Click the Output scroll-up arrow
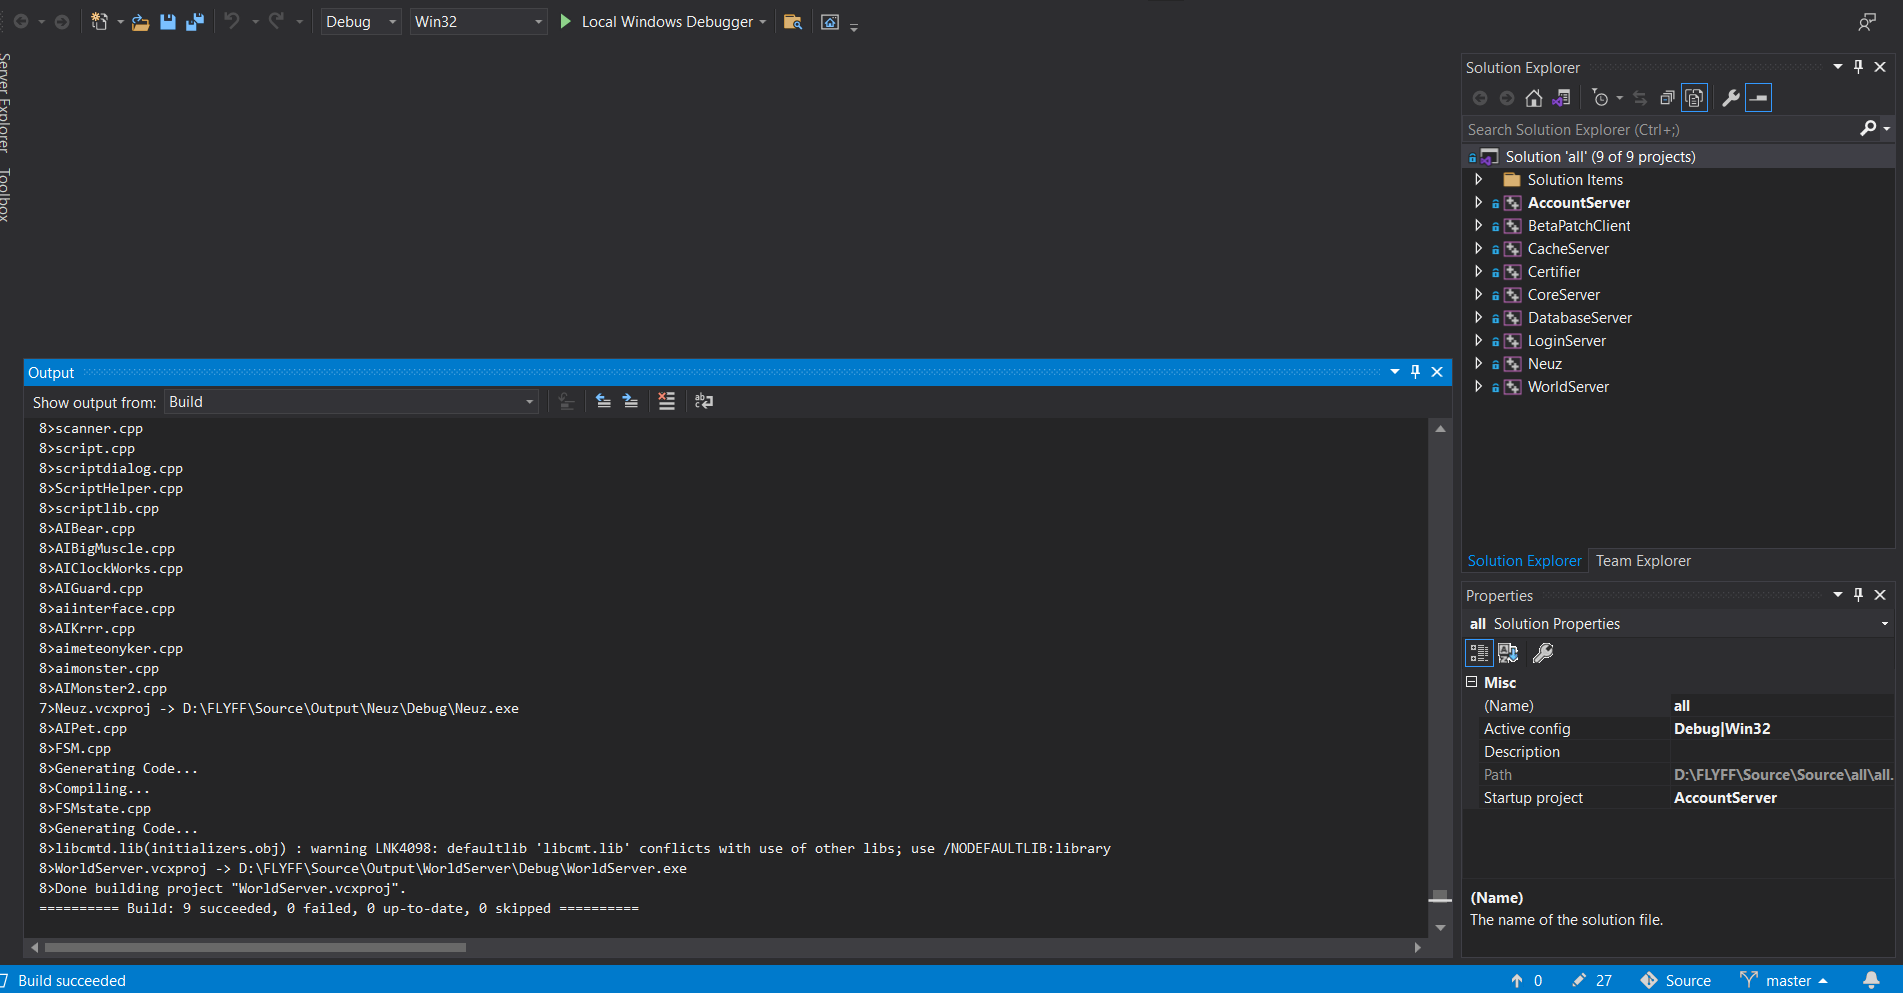Screen dimensions: 1903x993 [1440, 428]
